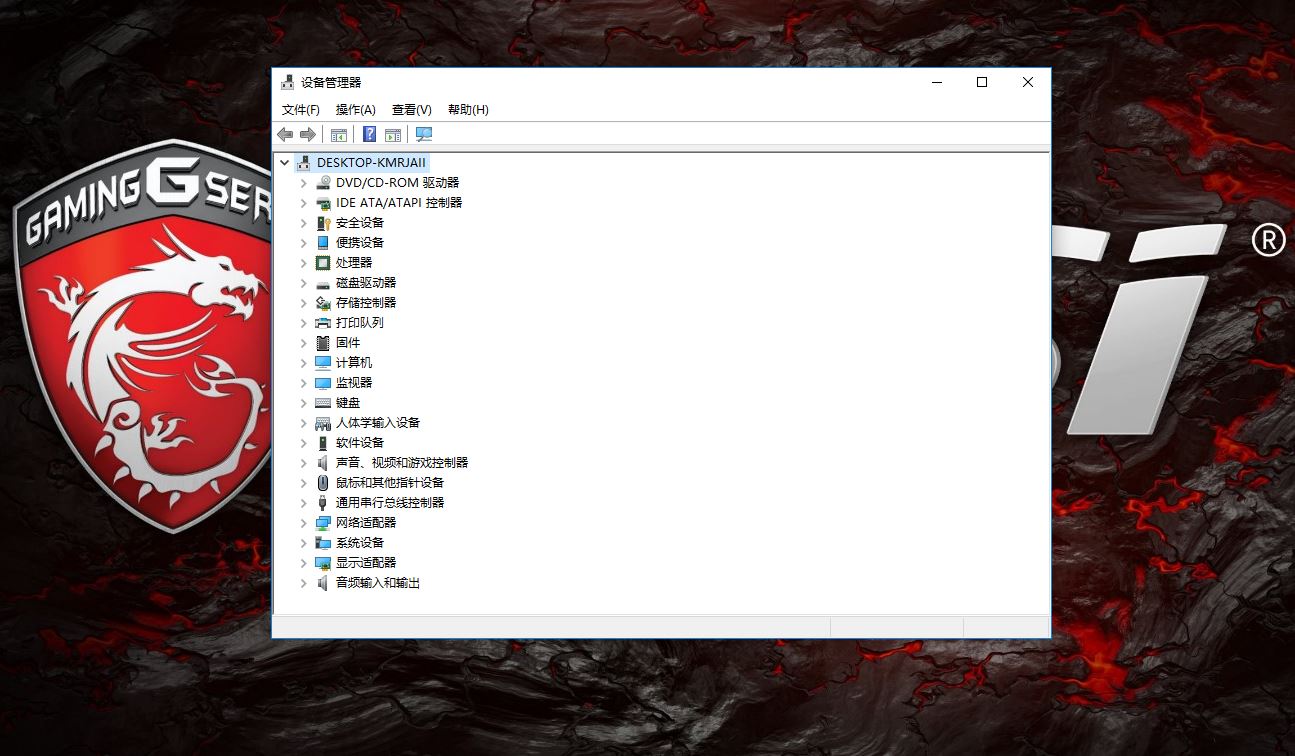This screenshot has width=1295, height=756.
Task: Expand the 计算机 category
Action: tap(304, 362)
